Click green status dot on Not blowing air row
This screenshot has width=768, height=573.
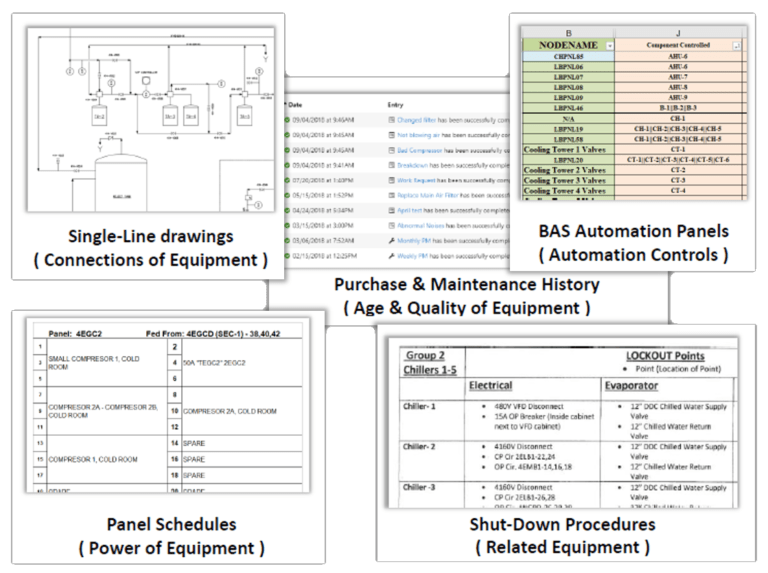pyautogui.click(x=288, y=135)
